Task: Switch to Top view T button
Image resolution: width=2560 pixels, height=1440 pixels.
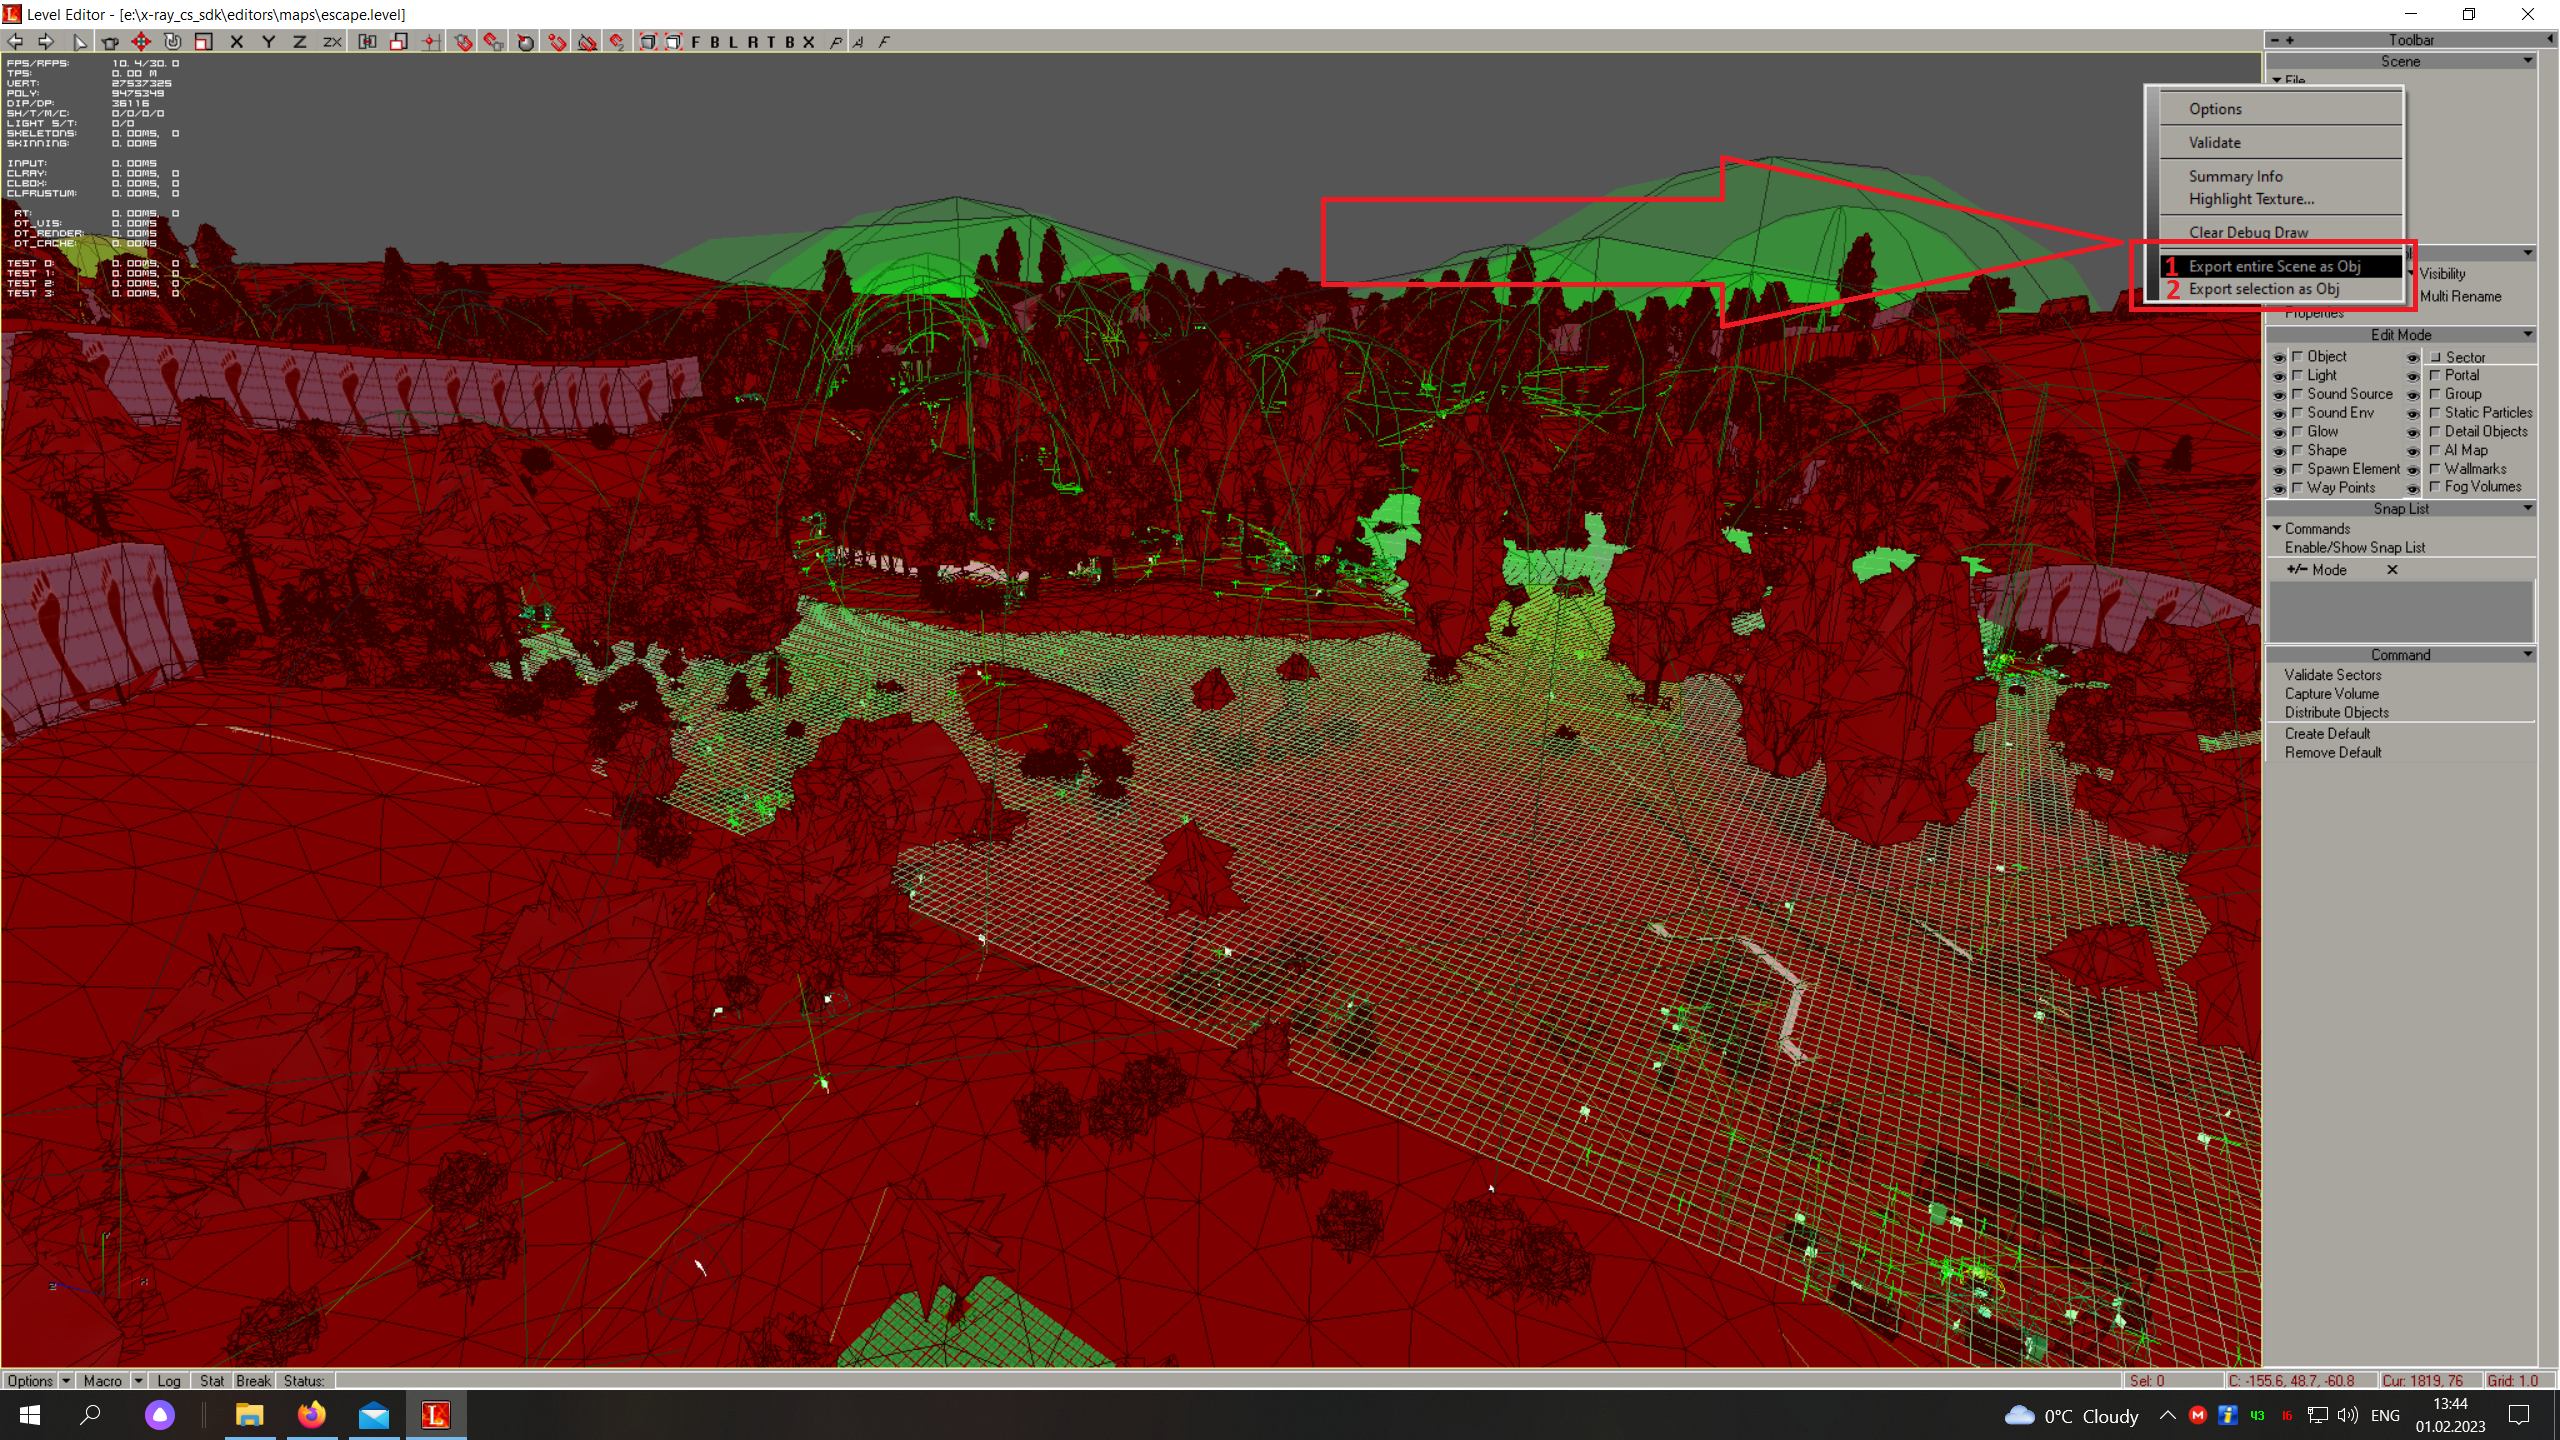Action: [x=771, y=41]
